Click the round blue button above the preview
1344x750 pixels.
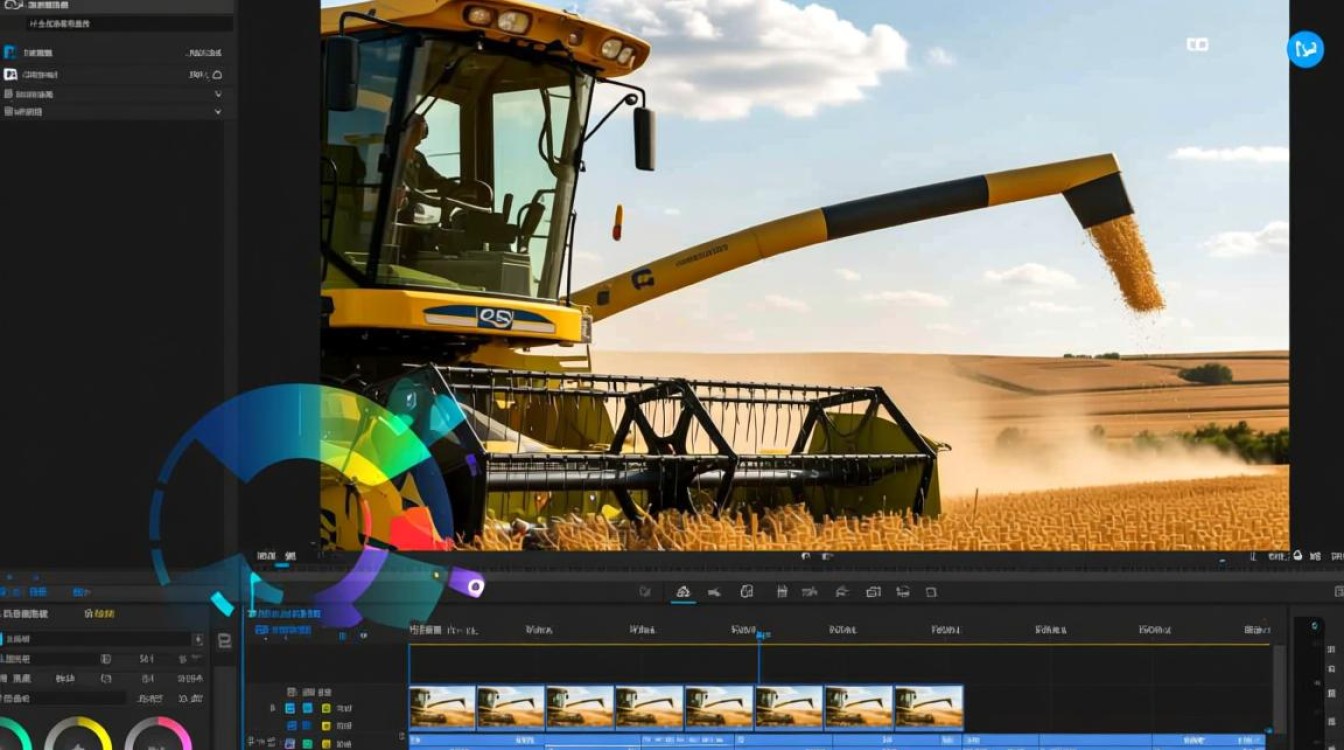pyautogui.click(x=1305, y=49)
